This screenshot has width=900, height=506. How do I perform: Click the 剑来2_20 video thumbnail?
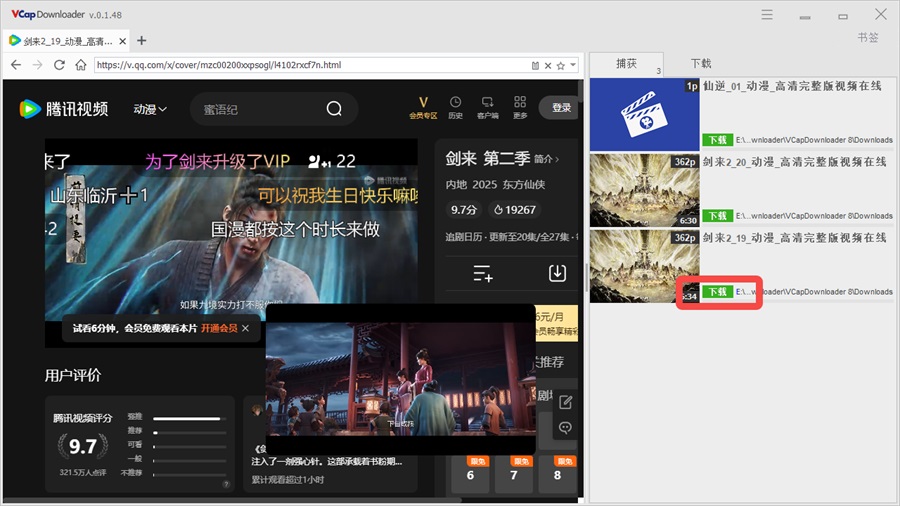[645, 190]
